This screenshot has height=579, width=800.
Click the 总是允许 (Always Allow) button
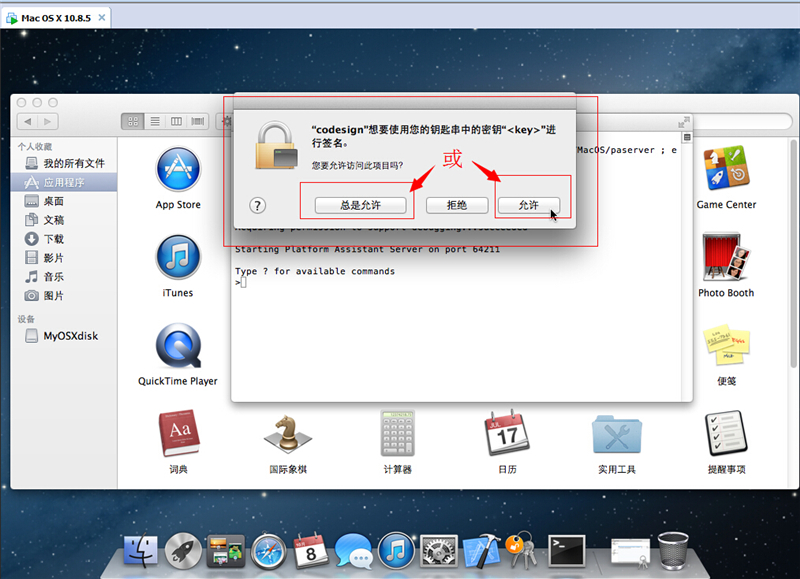coord(360,205)
